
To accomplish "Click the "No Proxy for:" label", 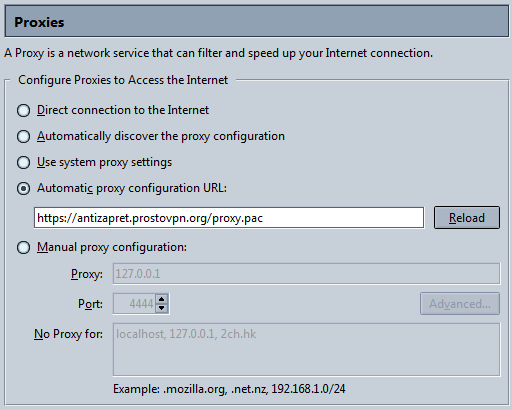I will [x=68, y=334].
